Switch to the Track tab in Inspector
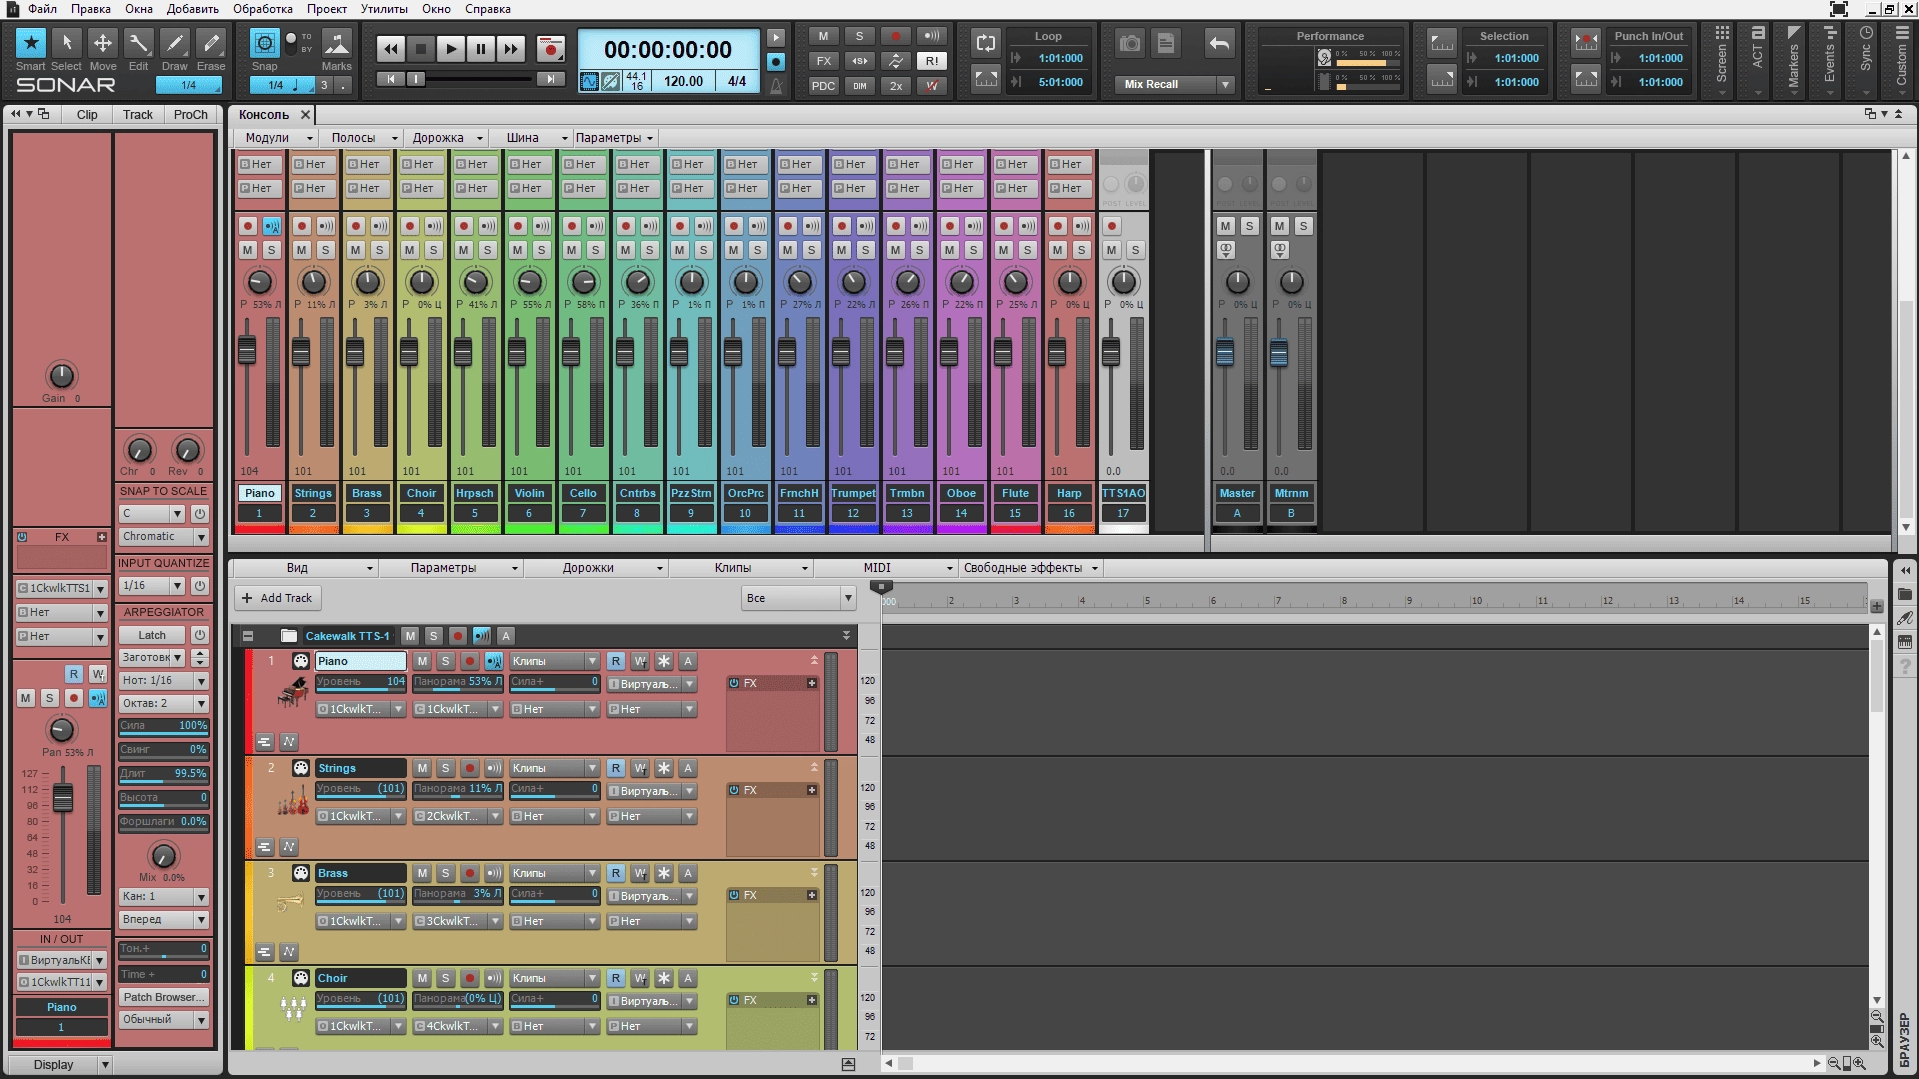The height and width of the screenshot is (1079, 1919). (x=138, y=115)
